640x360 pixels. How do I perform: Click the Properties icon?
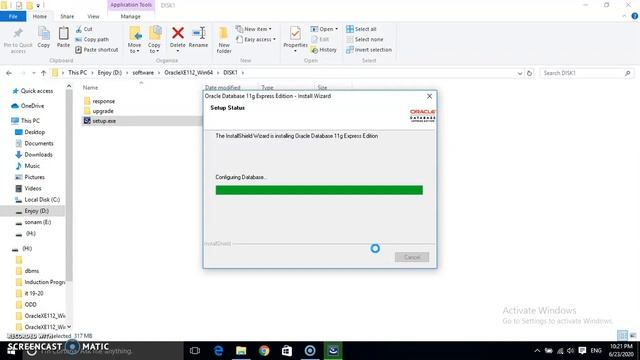pyautogui.click(x=295, y=33)
